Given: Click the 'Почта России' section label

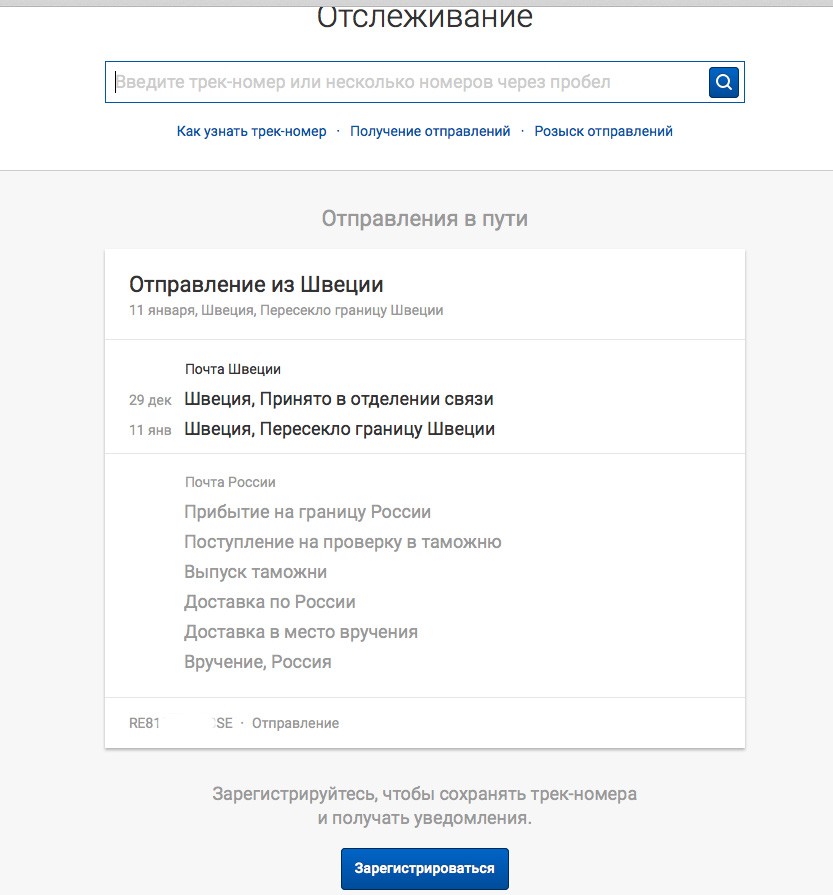Looking at the screenshot, I should point(230,482).
